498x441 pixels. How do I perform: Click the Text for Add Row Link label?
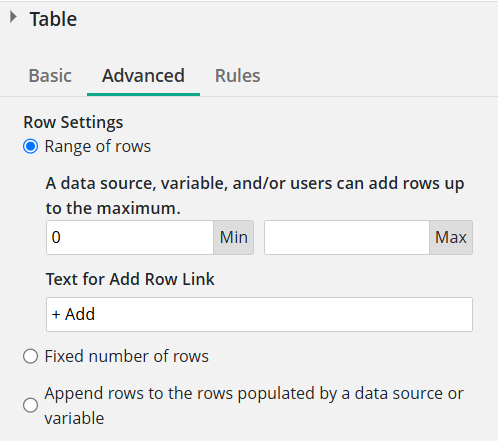pyautogui.click(x=130, y=279)
